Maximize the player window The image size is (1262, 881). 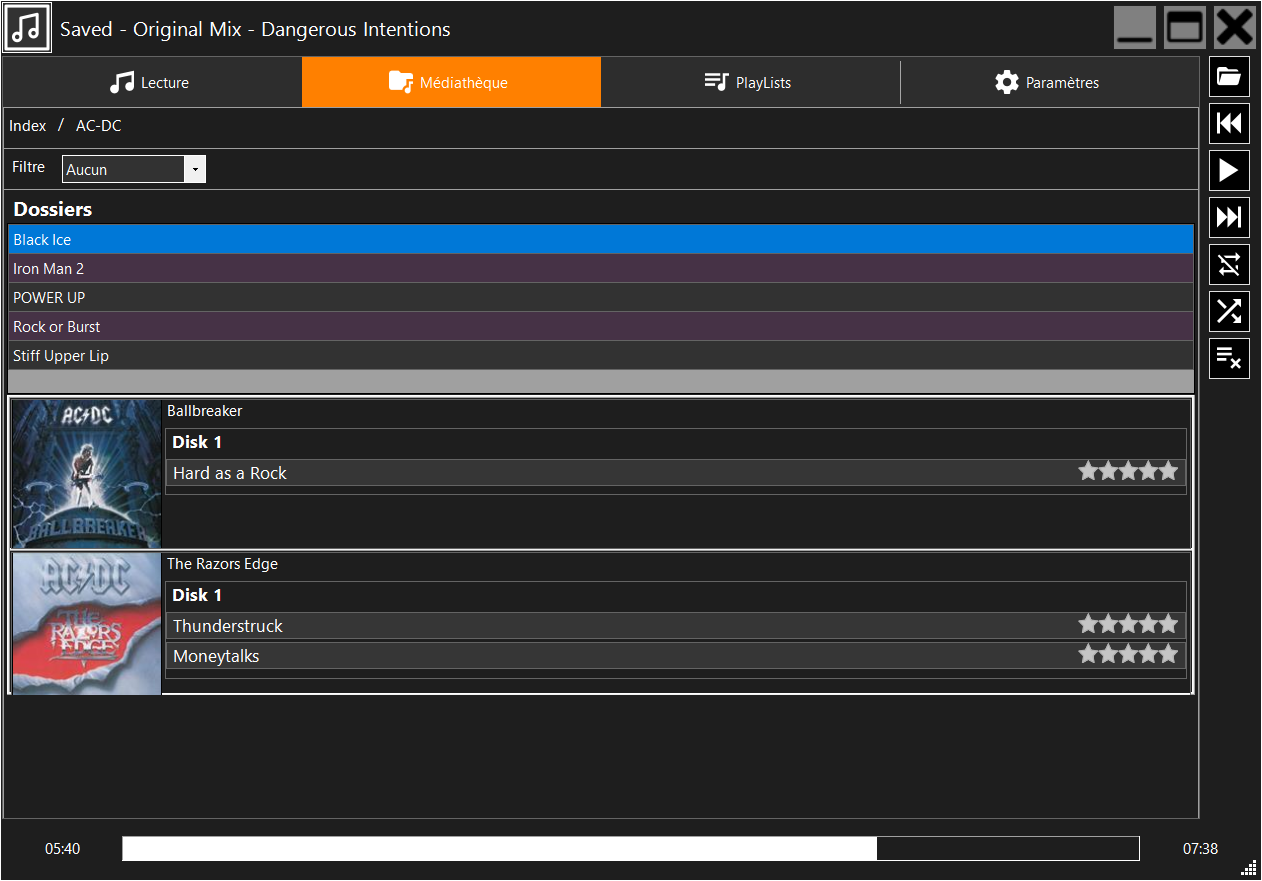[x=1185, y=28]
